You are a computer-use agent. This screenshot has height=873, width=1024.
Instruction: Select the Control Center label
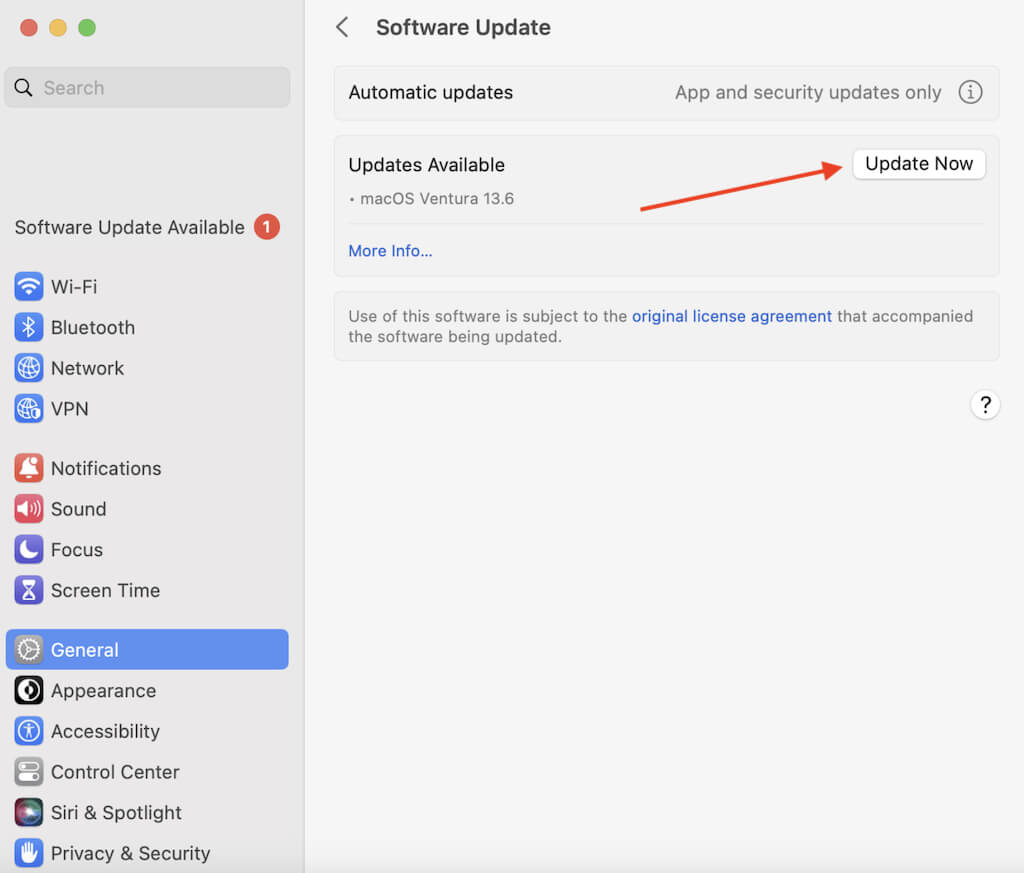click(115, 772)
